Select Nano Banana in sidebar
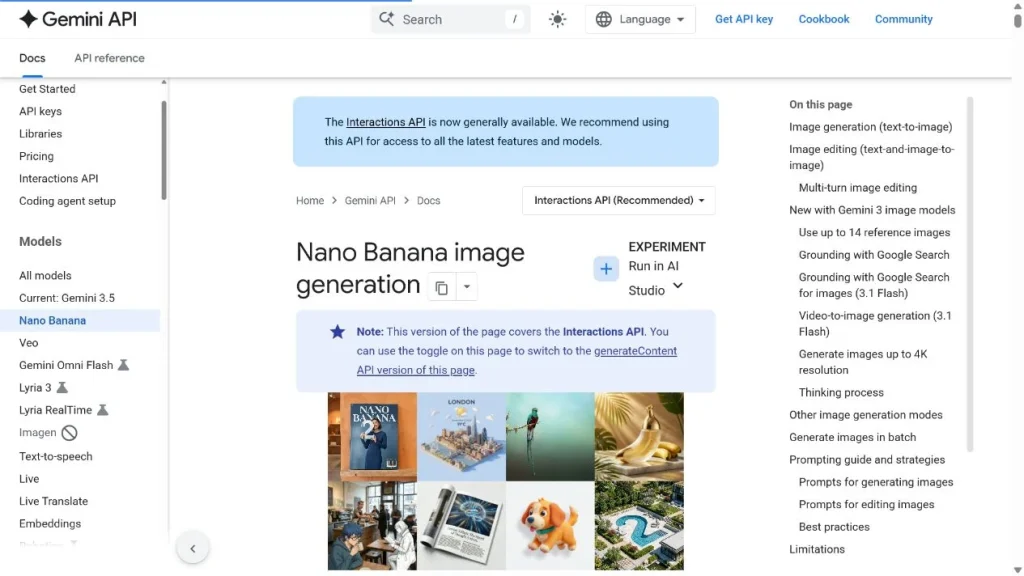1024x576 pixels. pyautogui.click(x=80, y=321)
